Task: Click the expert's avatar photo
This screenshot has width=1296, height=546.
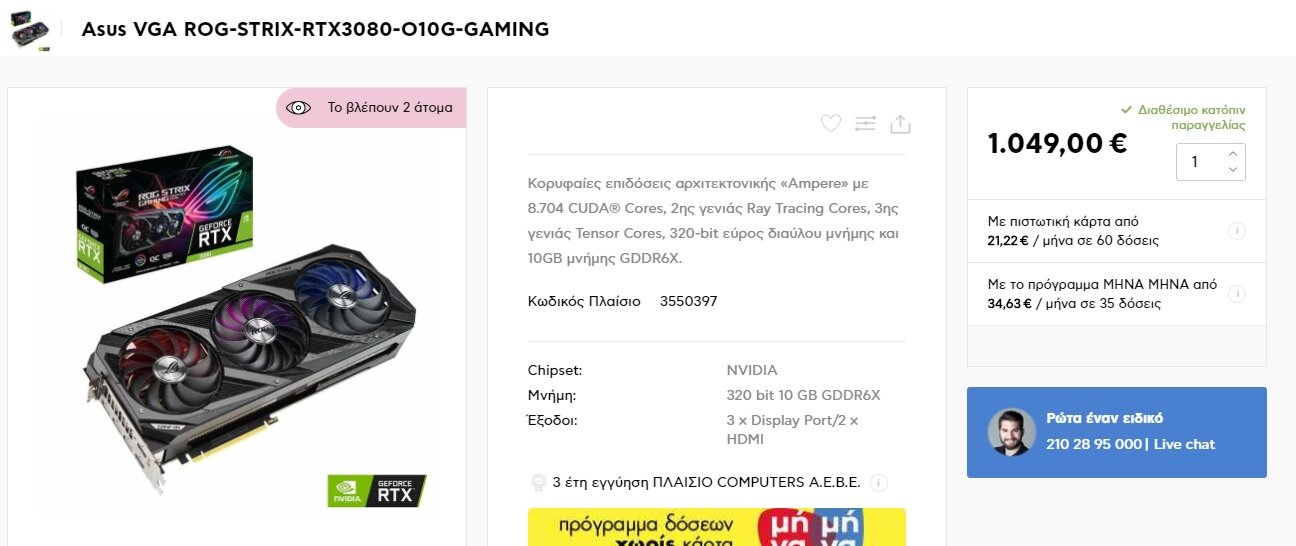Action: pos(1011,432)
